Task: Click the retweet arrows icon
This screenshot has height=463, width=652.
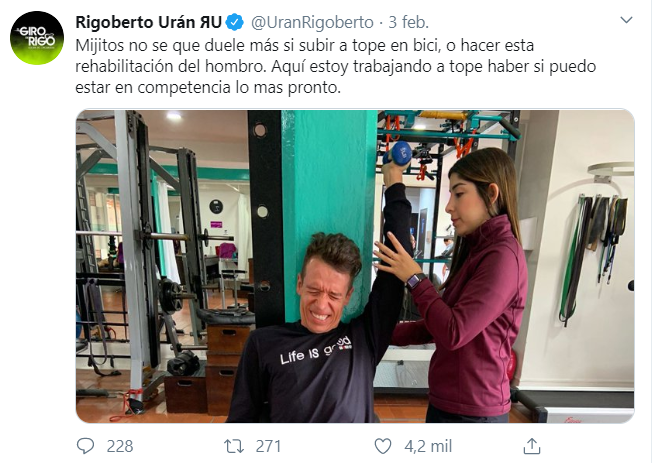Action: [234, 446]
